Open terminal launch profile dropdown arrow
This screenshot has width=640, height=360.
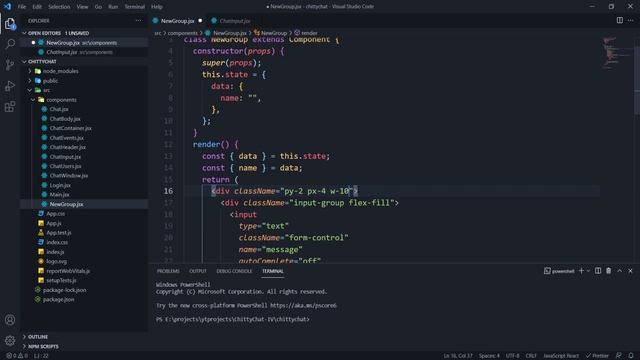click(x=588, y=271)
